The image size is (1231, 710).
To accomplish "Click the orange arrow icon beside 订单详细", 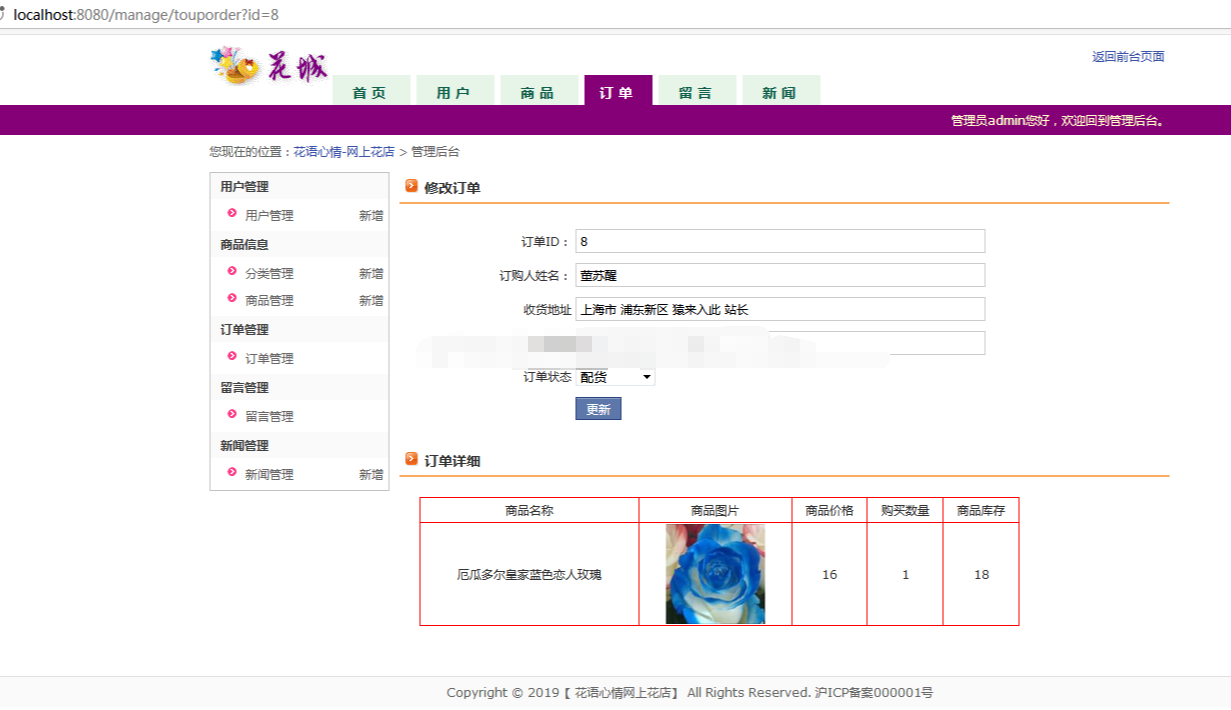I will 411,459.
